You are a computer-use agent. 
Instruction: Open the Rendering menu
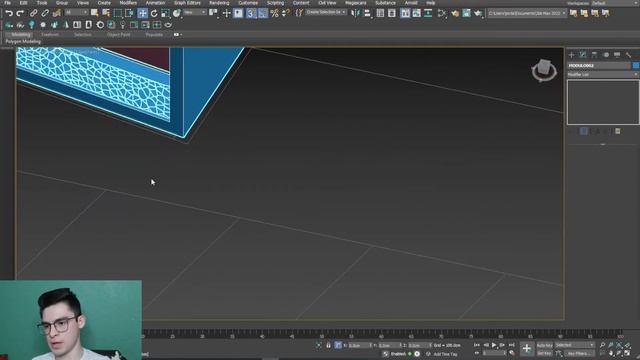pos(219,3)
